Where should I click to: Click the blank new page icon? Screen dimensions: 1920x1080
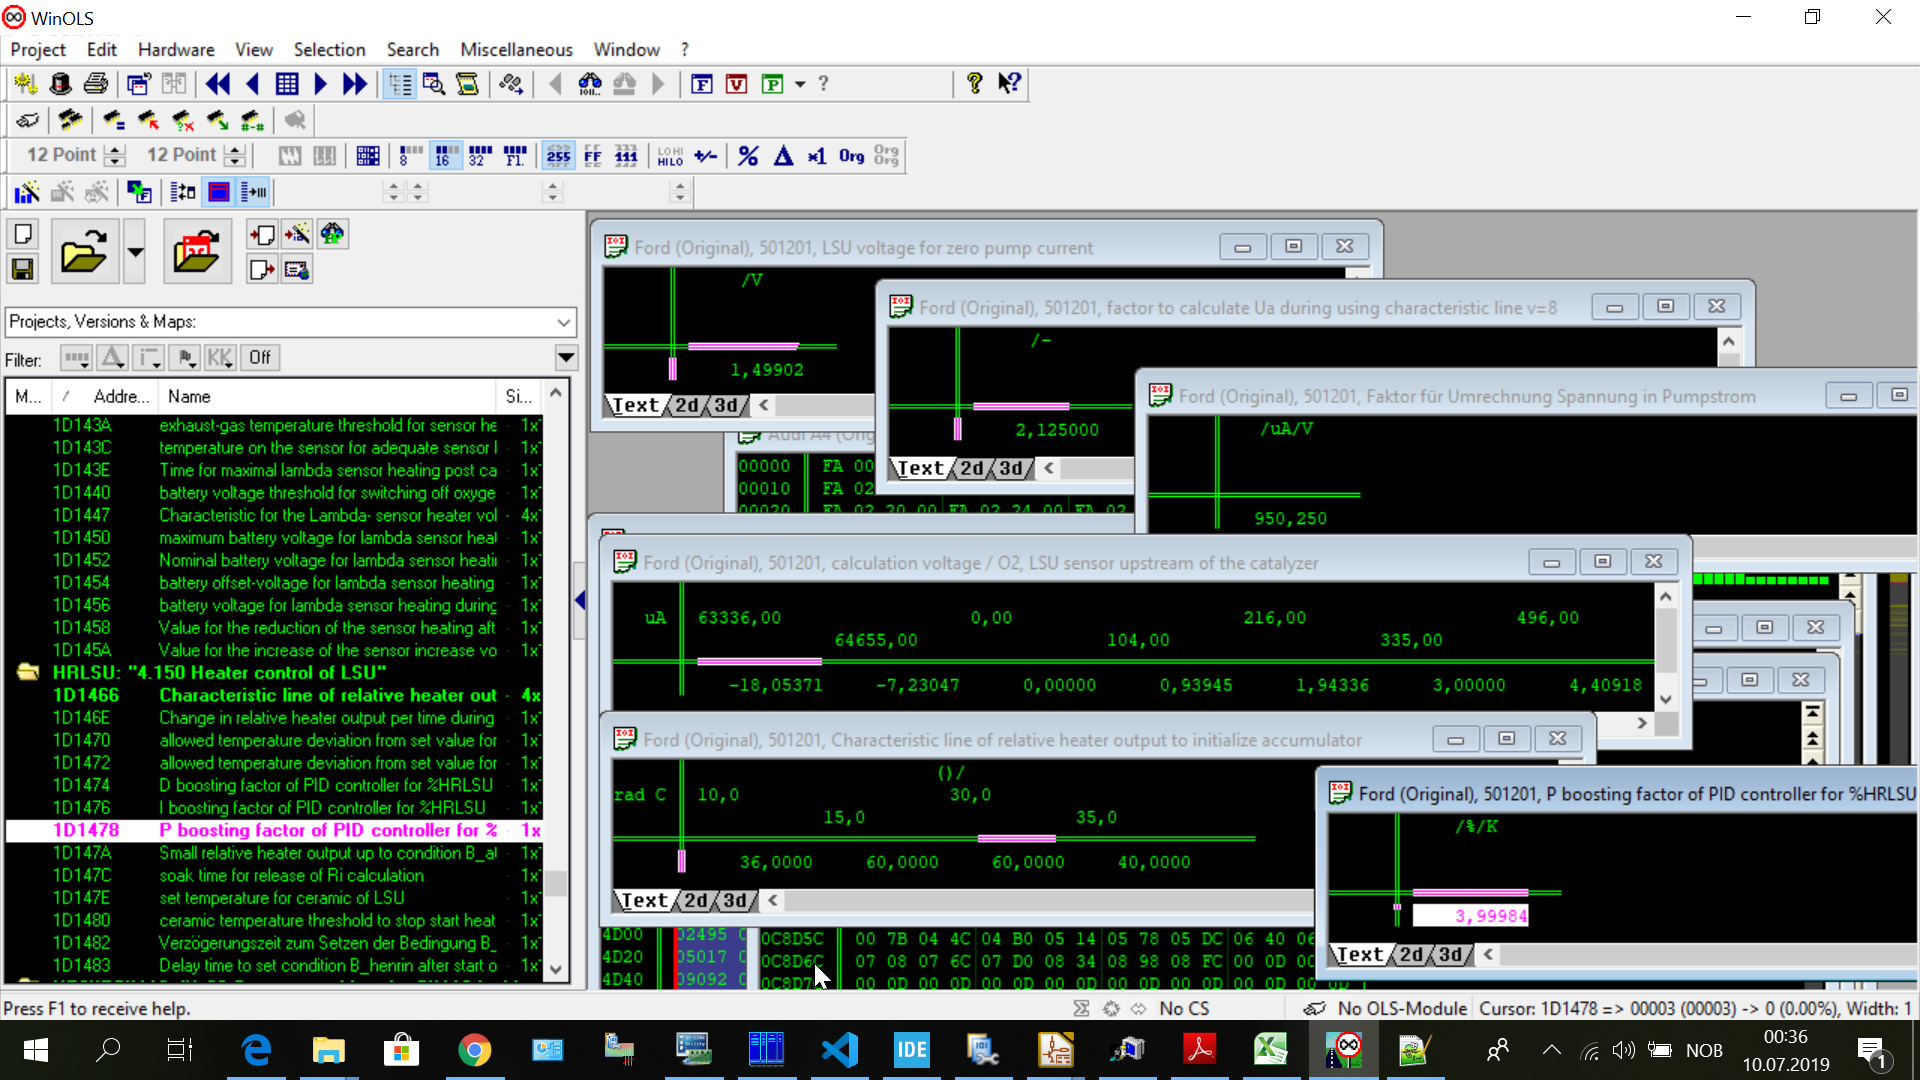23,234
